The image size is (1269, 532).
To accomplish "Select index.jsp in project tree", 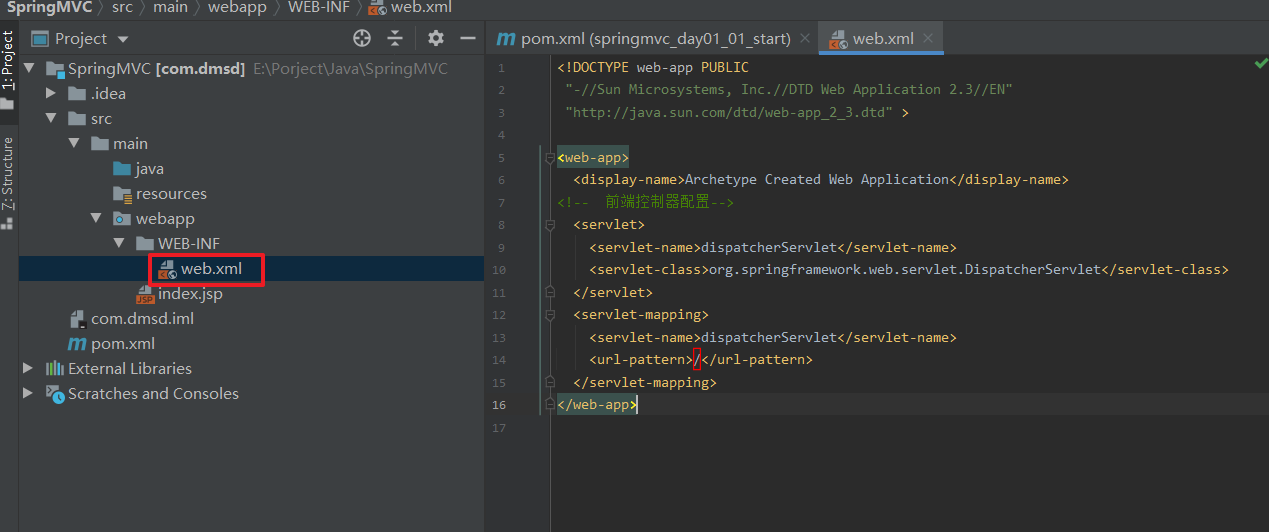I will (190, 294).
